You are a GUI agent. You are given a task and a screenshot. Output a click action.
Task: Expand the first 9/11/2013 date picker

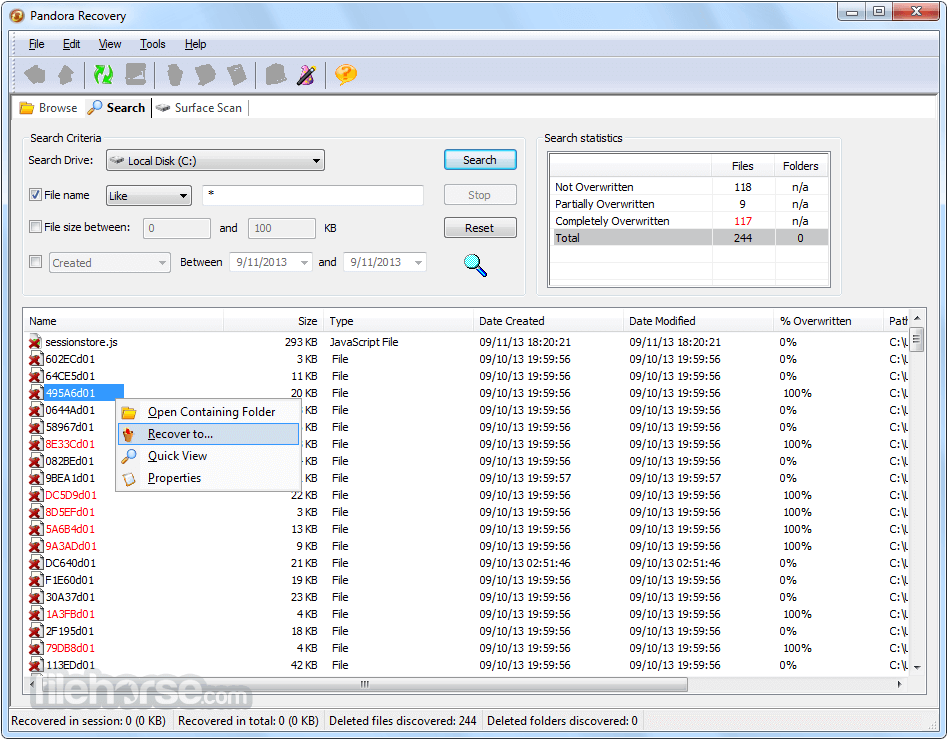[304, 262]
